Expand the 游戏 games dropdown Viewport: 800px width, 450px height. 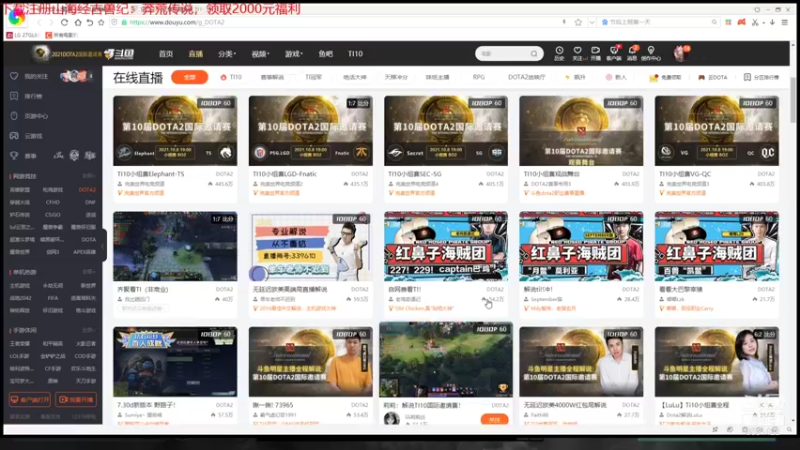pos(293,54)
